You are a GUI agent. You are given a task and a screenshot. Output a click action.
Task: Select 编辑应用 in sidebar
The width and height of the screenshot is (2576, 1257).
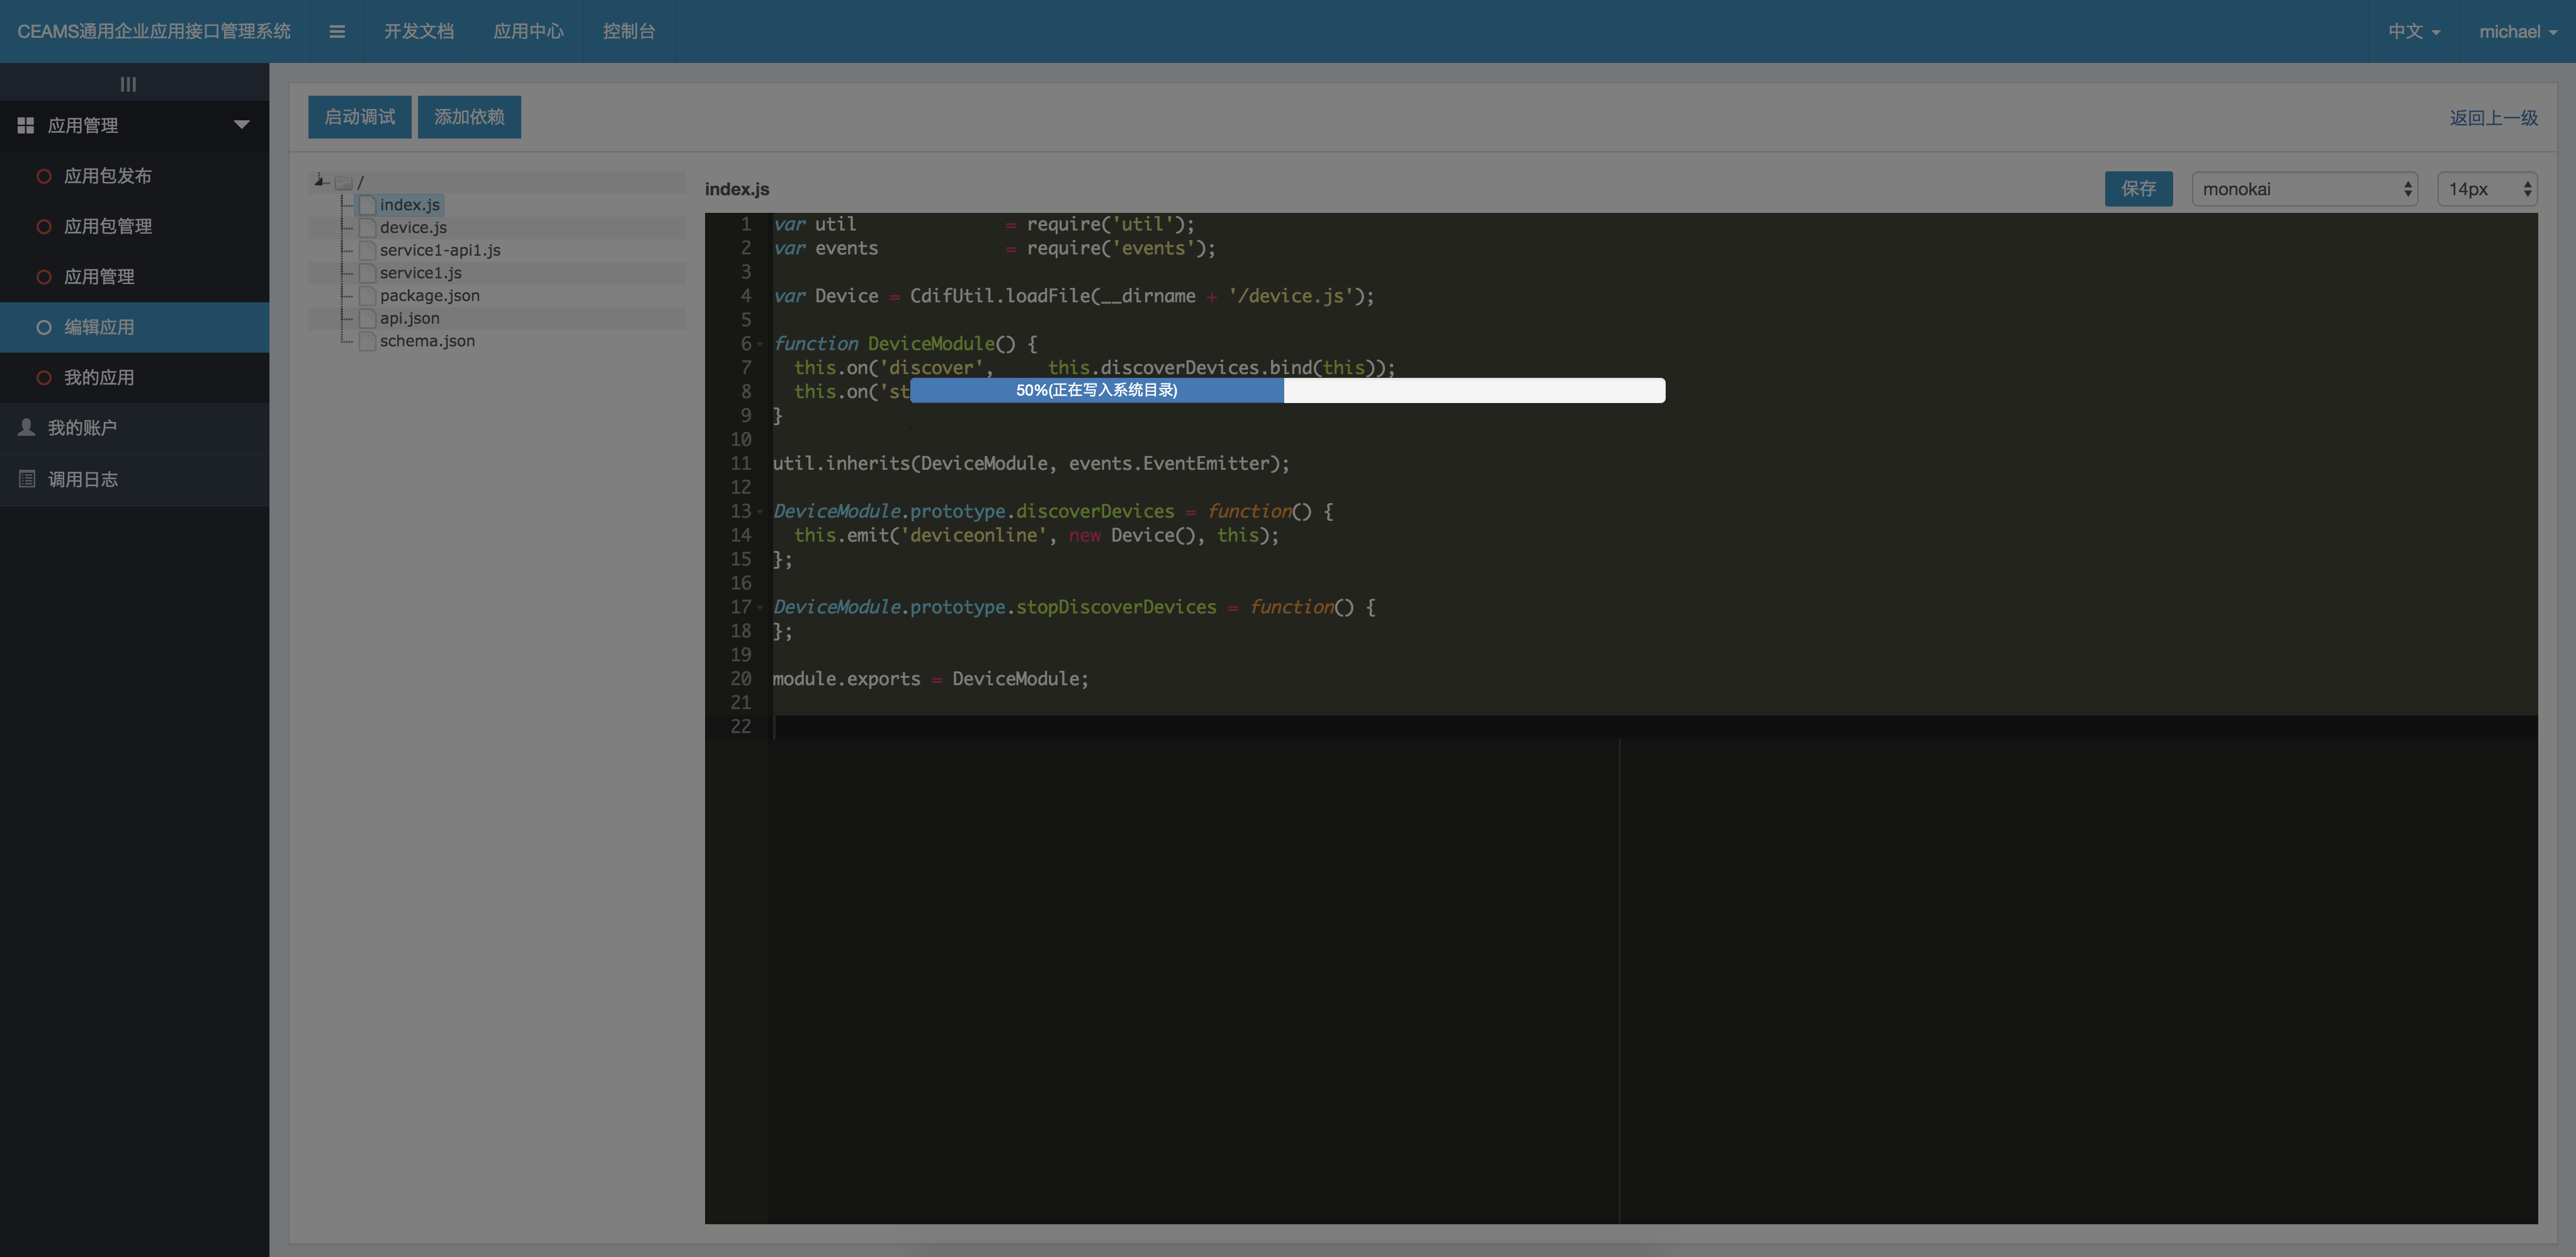(134, 327)
